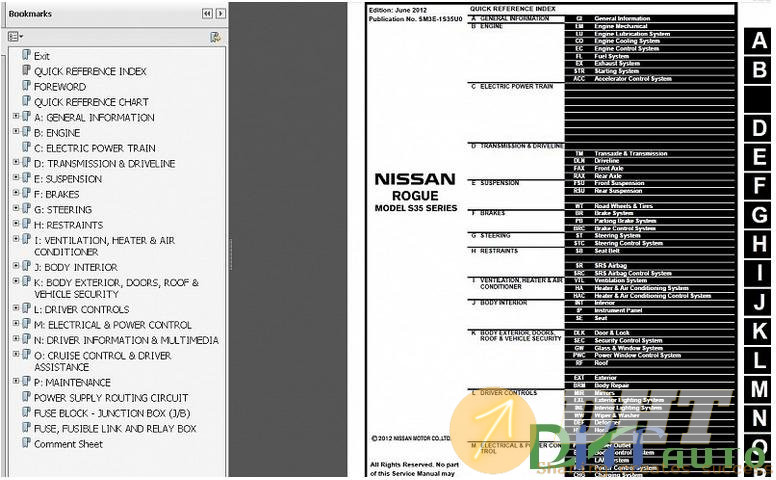The height and width of the screenshot is (480, 776).
Task: Expand the A: GENERAL INFORMATION bookmark
Action: (x=16, y=116)
